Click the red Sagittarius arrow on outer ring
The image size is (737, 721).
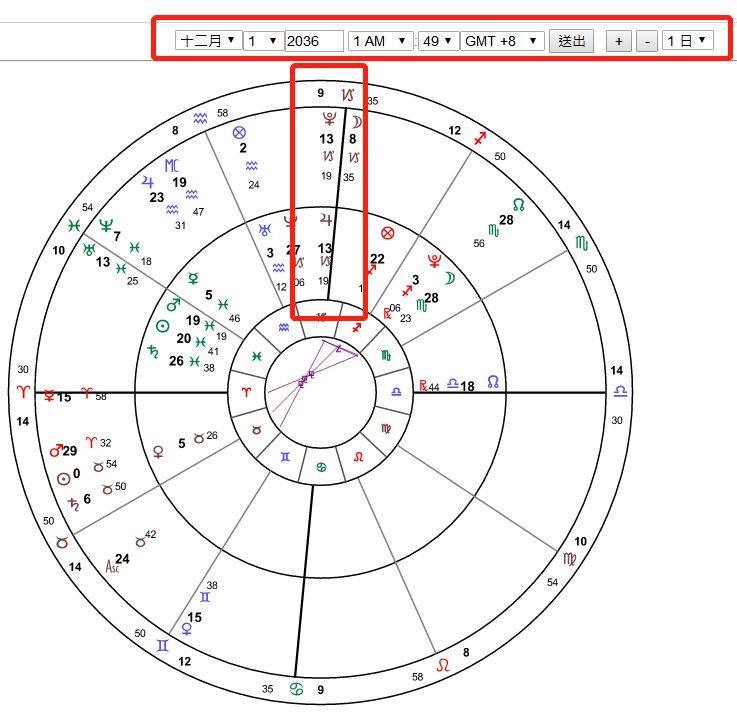pos(482,137)
